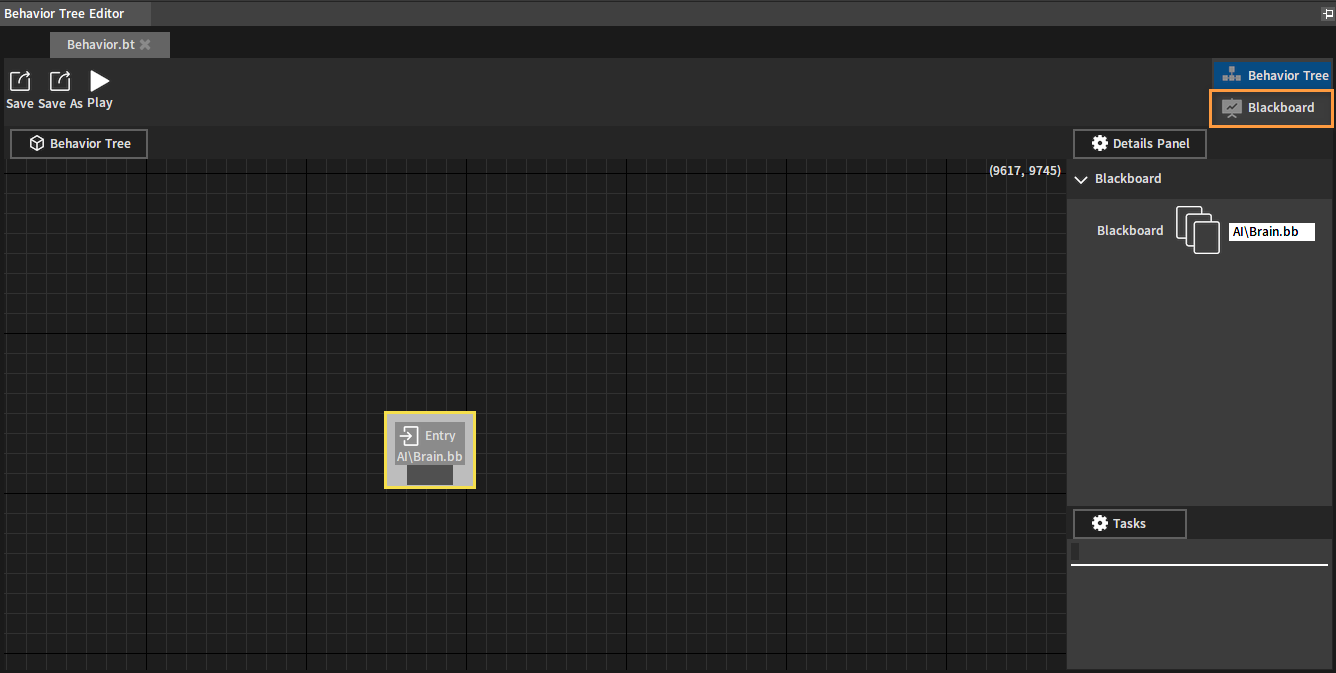Click the AI\Brain.bb asset path field
1336x673 pixels.
pos(1271,232)
